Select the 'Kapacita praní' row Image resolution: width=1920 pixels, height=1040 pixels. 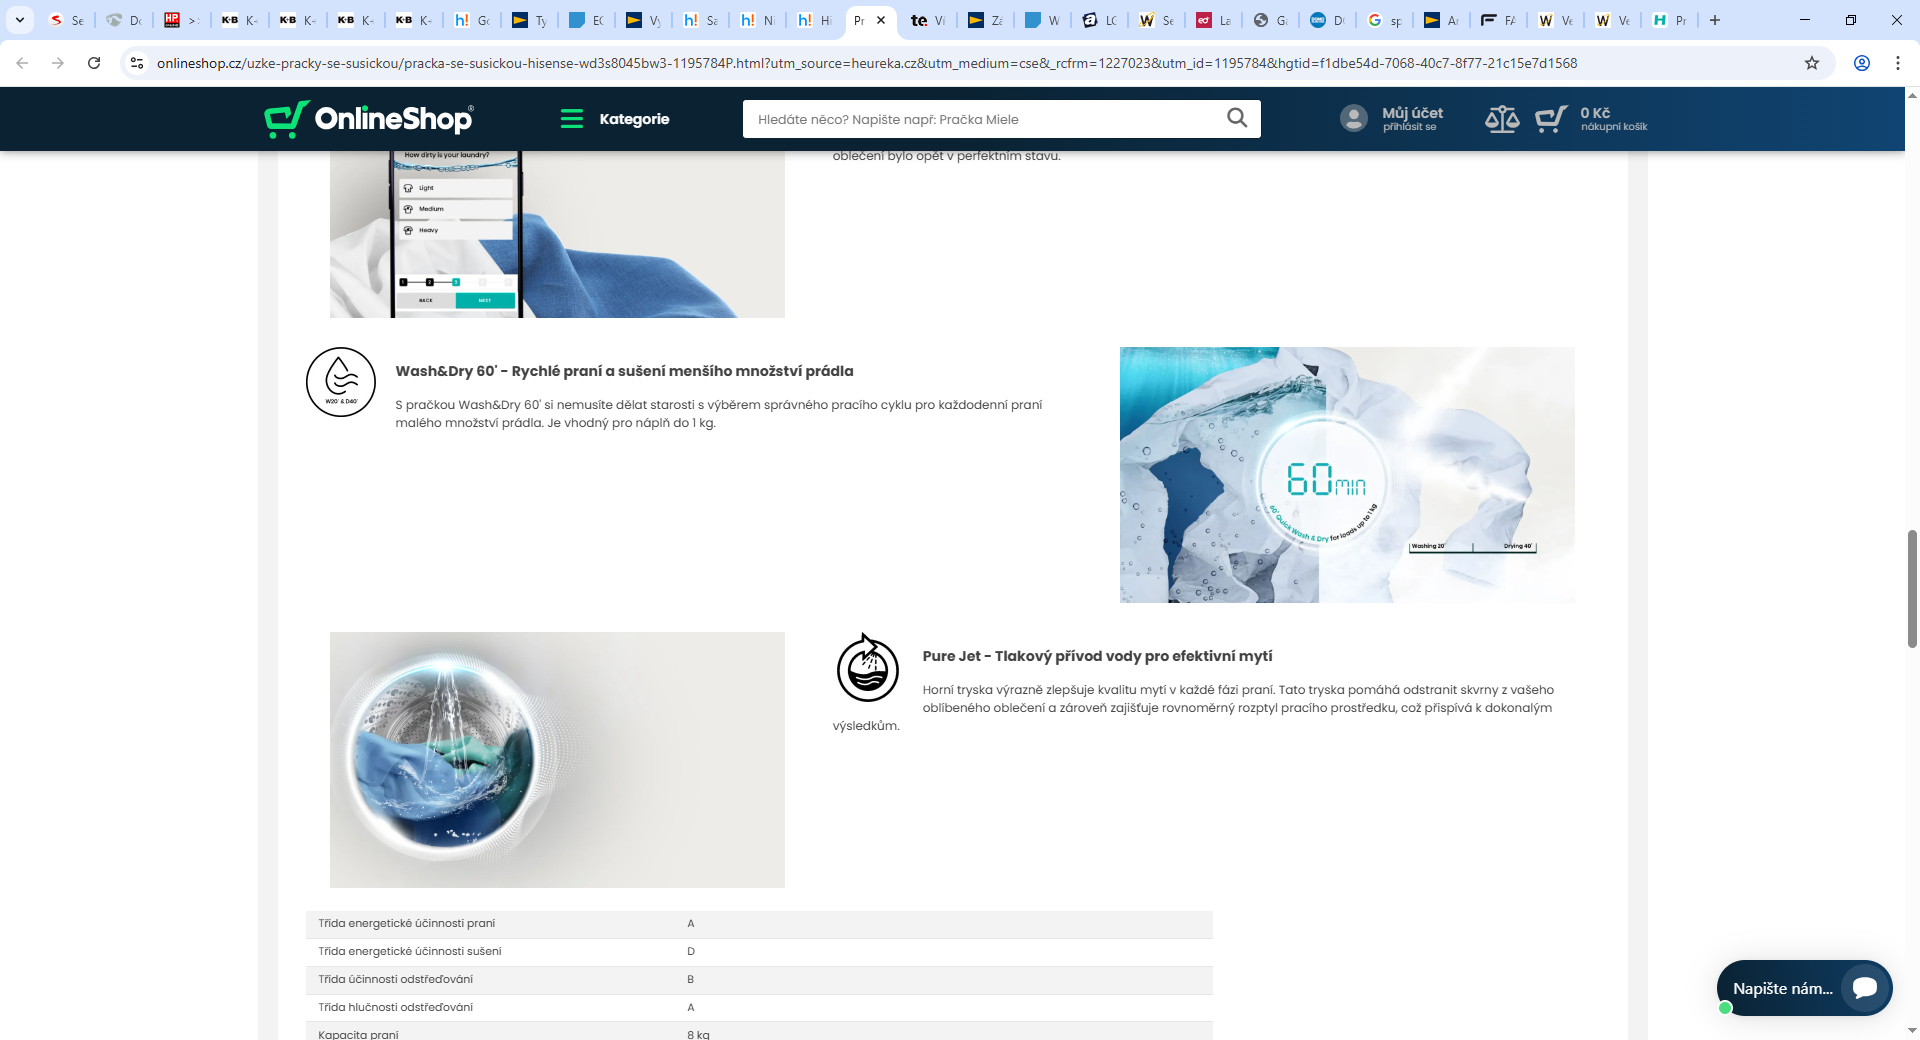[x=759, y=1032]
